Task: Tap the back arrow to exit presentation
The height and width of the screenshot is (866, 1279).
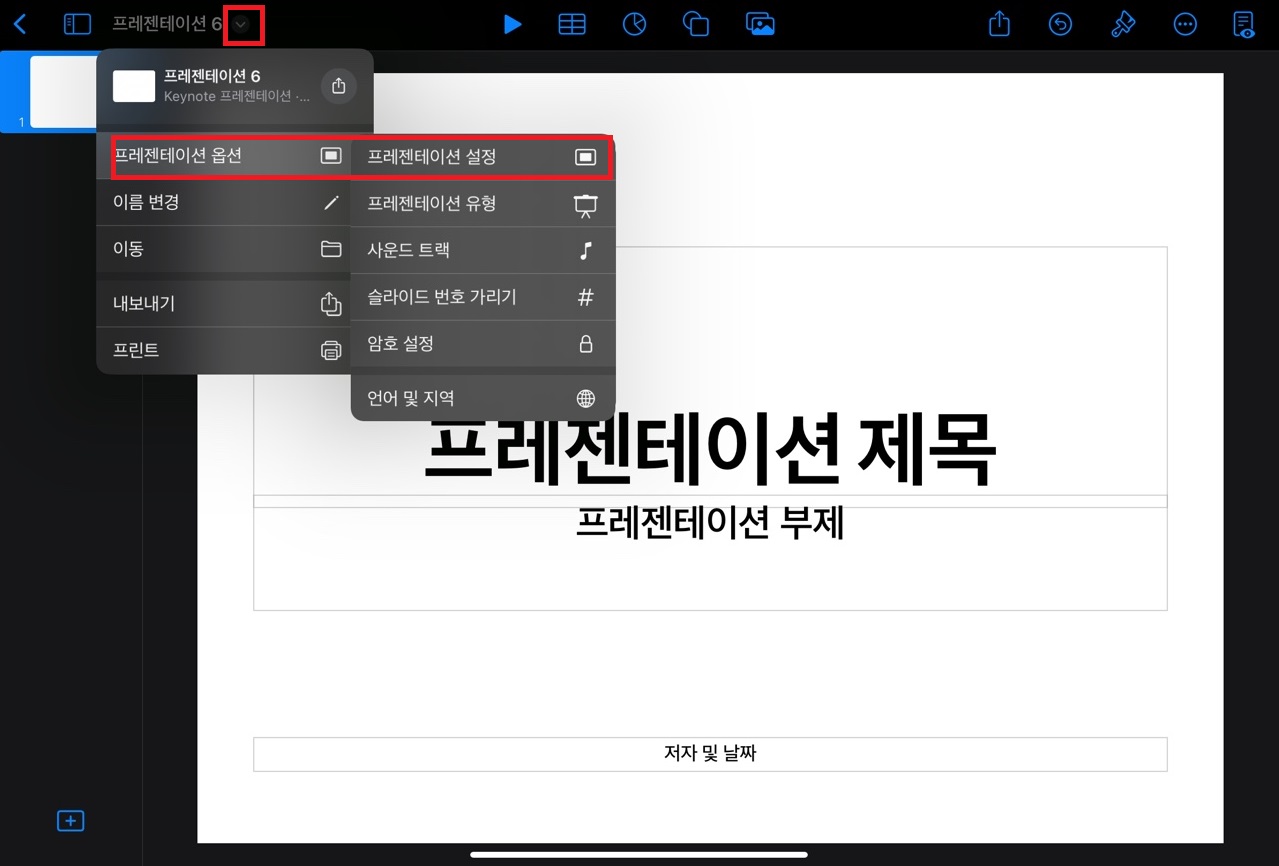Action: tap(20, 24)
